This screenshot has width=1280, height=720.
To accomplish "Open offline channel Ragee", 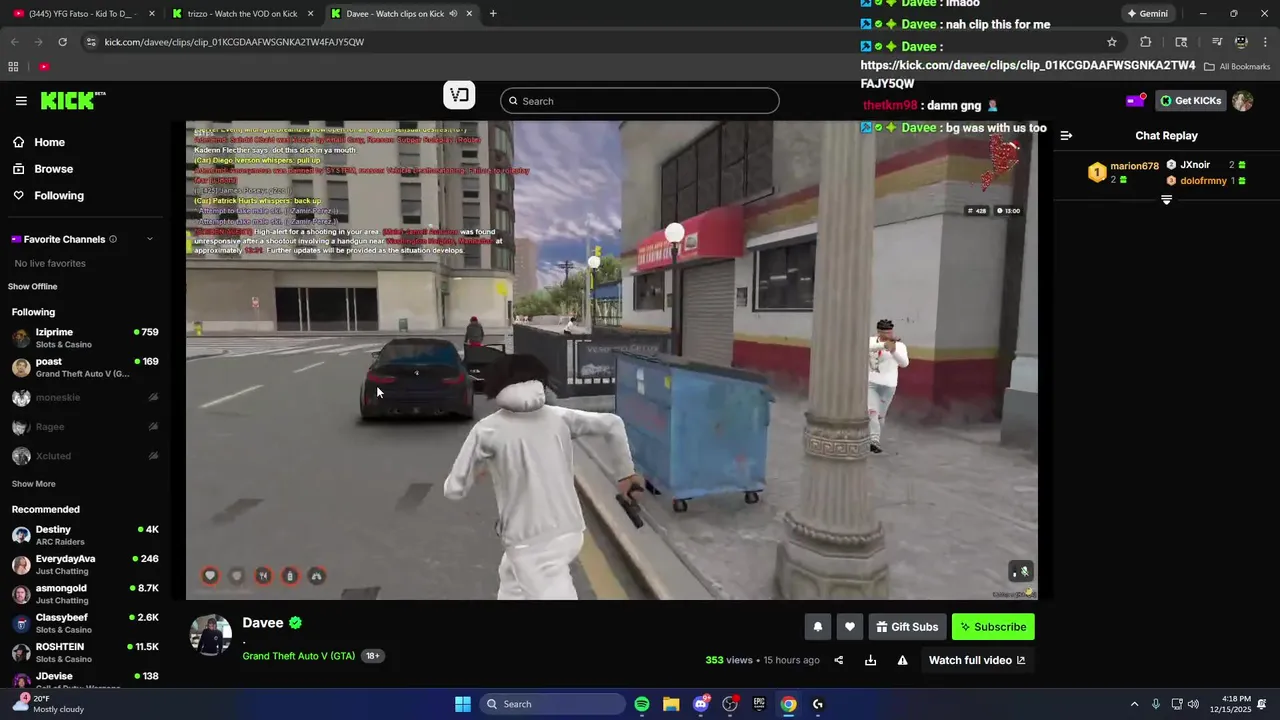I will (85, 427).
